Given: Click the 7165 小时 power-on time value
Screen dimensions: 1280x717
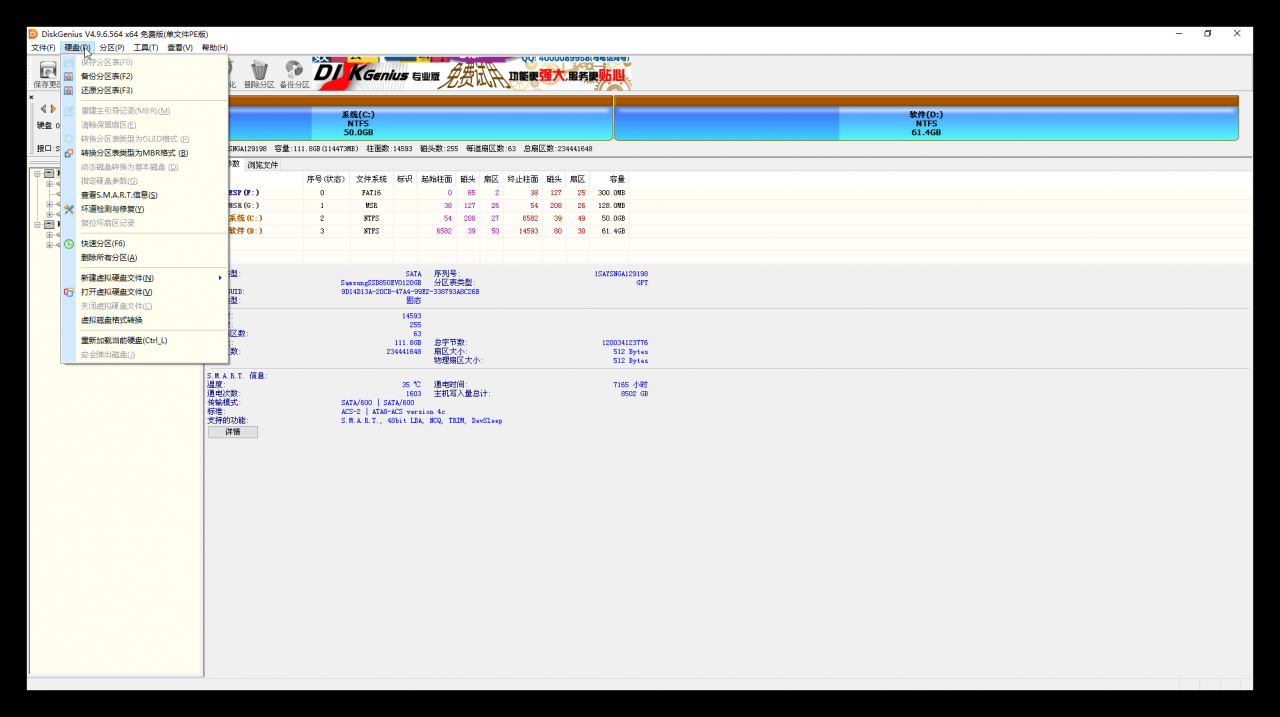Looking at the screenshot, I should [x=631, y=384].
